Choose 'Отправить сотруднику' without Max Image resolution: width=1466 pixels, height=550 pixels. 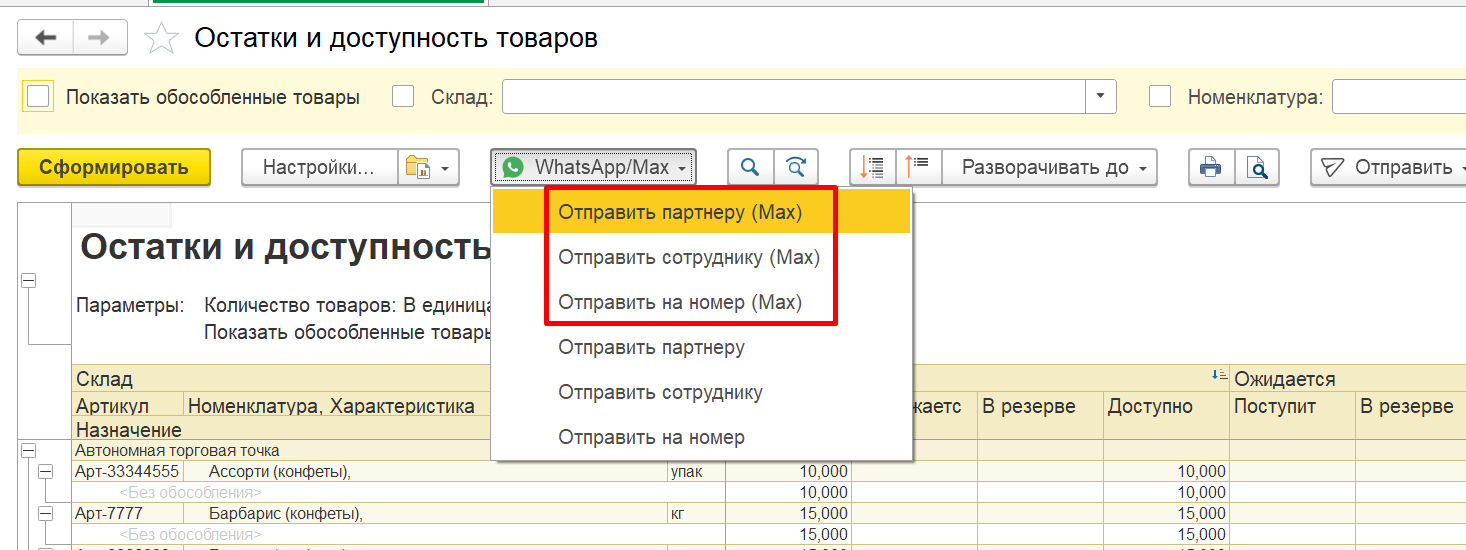[x=701, y=392]
